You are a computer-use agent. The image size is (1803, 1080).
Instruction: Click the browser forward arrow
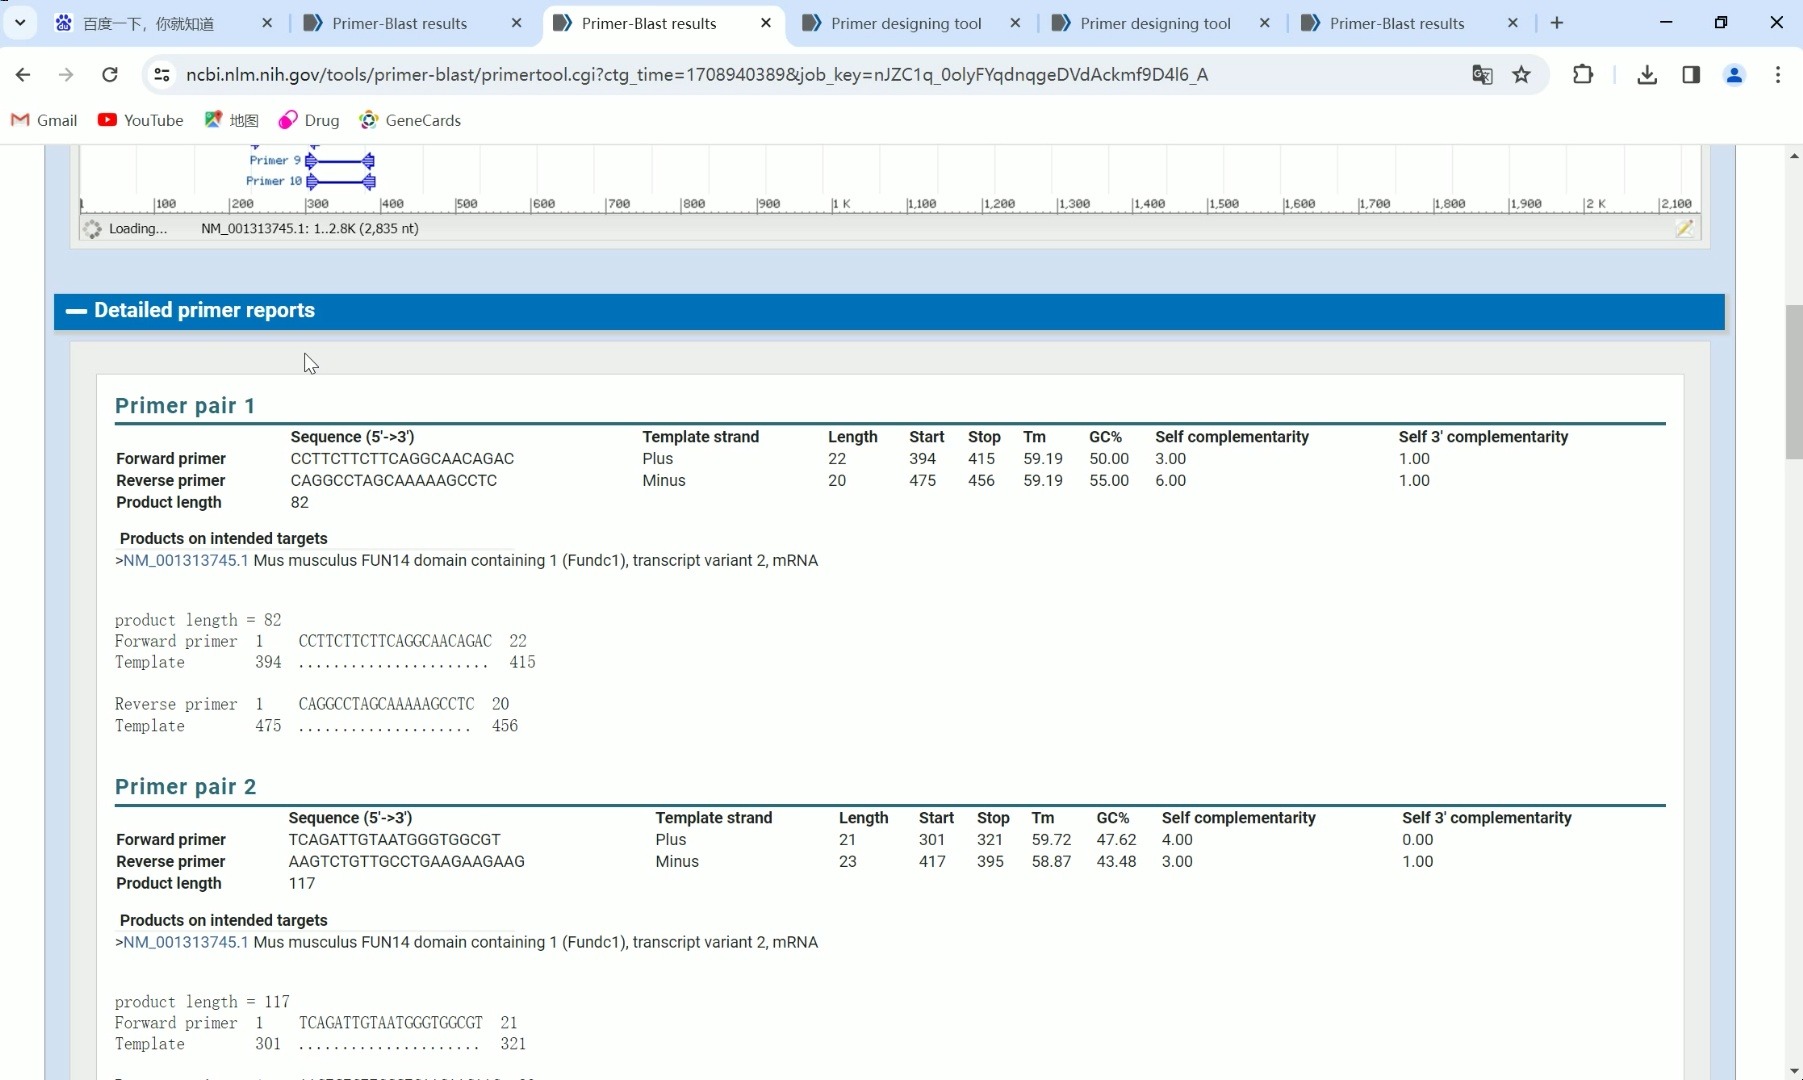tap(66, 74)
